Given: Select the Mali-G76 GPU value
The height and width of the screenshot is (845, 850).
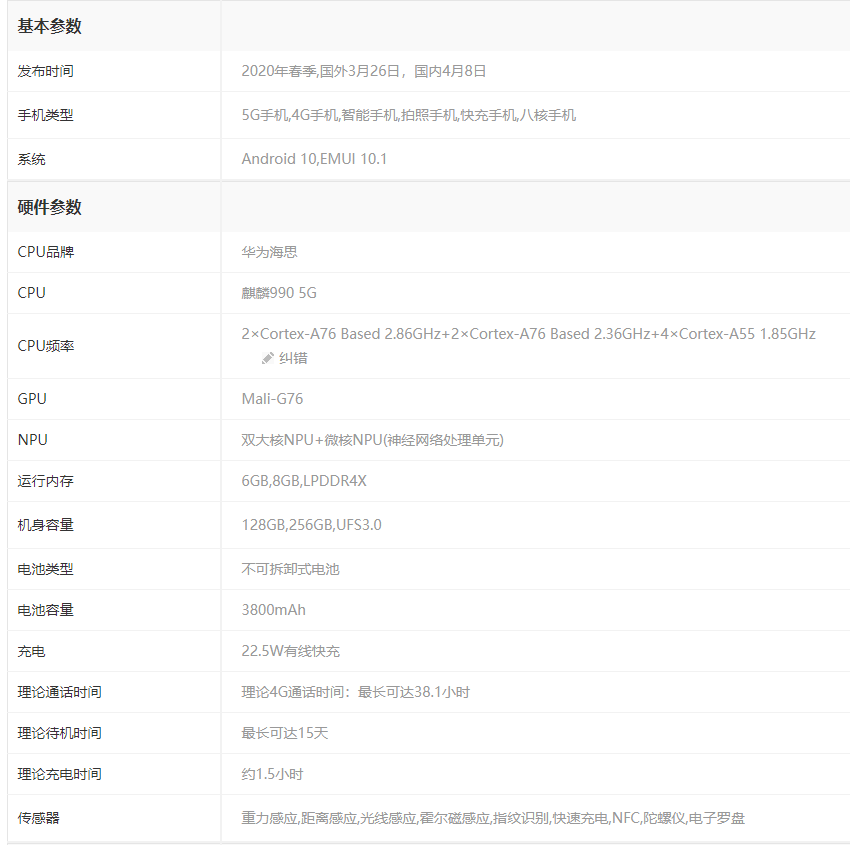Looking at the screenshot, I should 272,399.
